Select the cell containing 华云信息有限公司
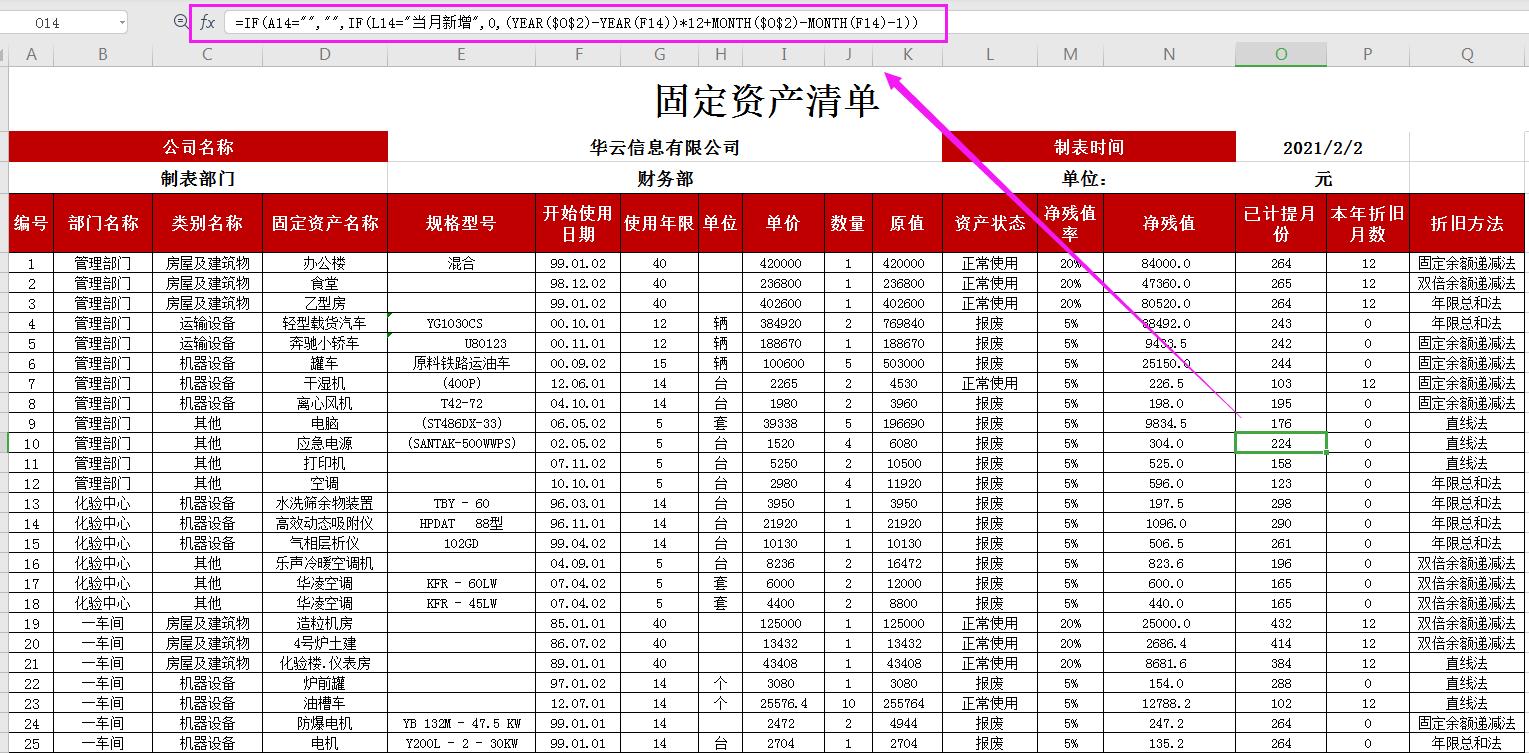The image size is (1529, 753). pos(665,147)
